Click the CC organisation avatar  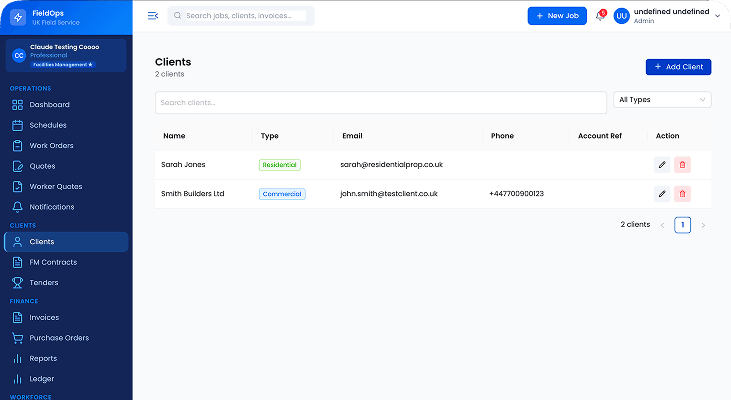point(19,55)
